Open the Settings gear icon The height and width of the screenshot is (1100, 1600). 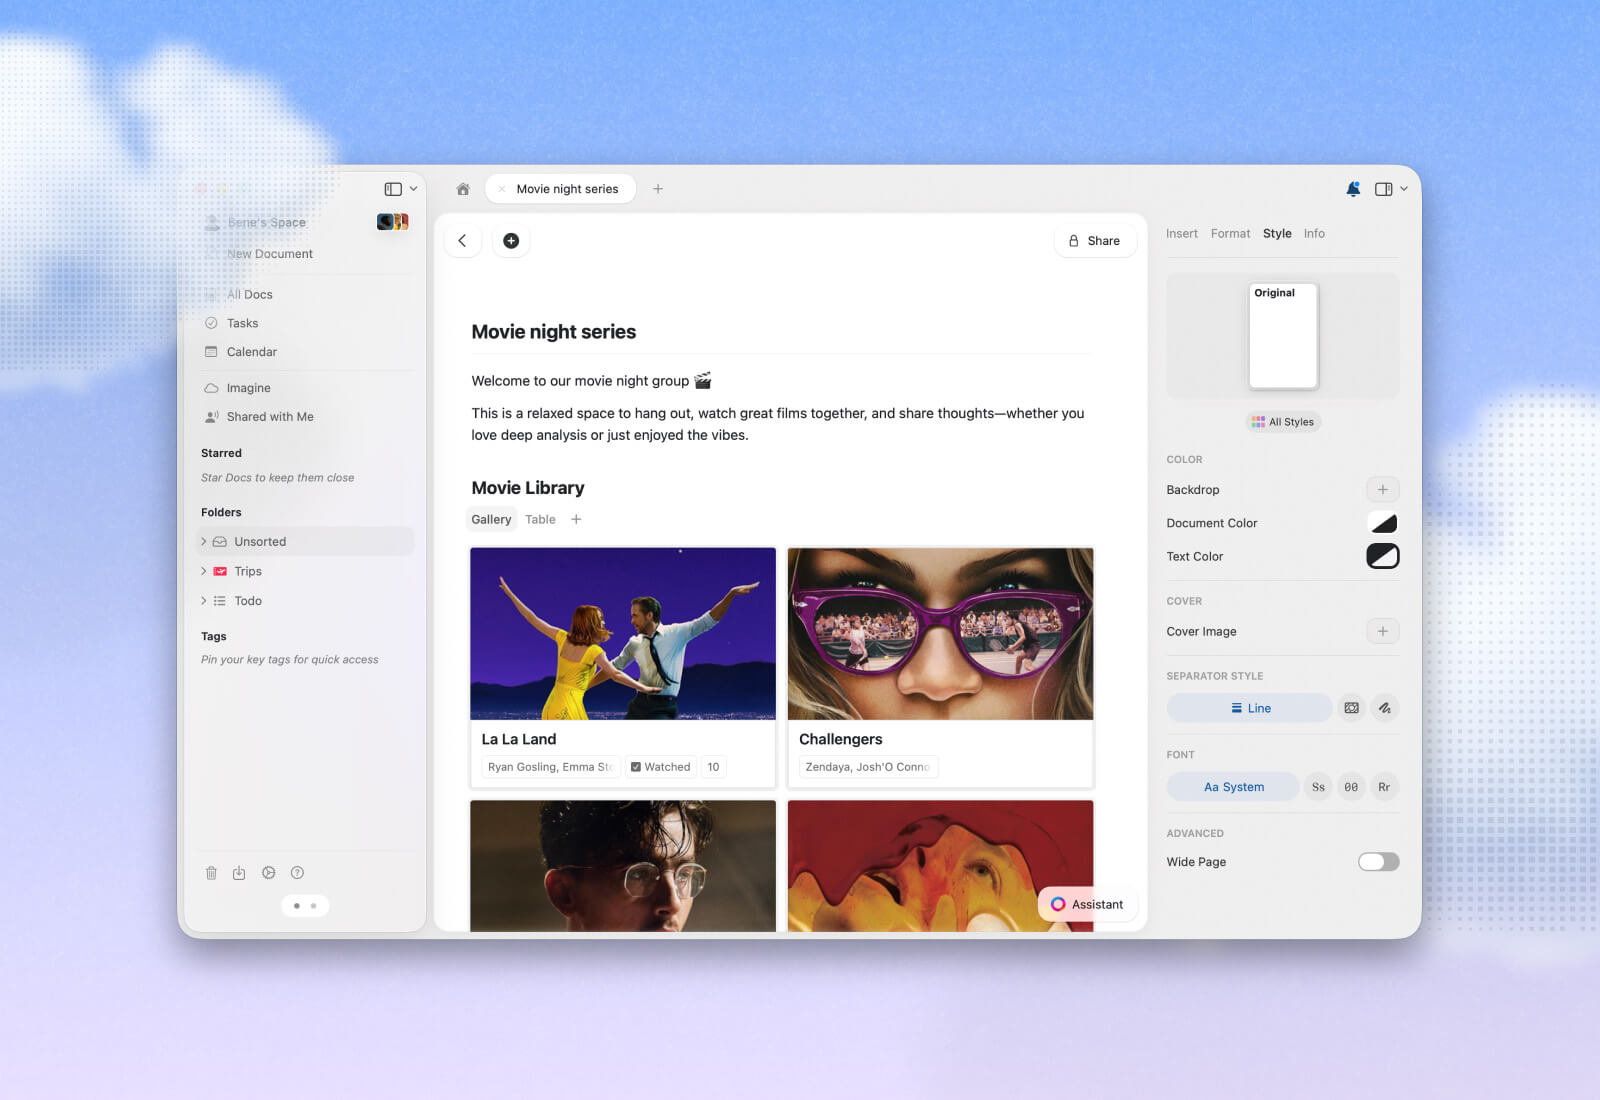tap(268, 873)
